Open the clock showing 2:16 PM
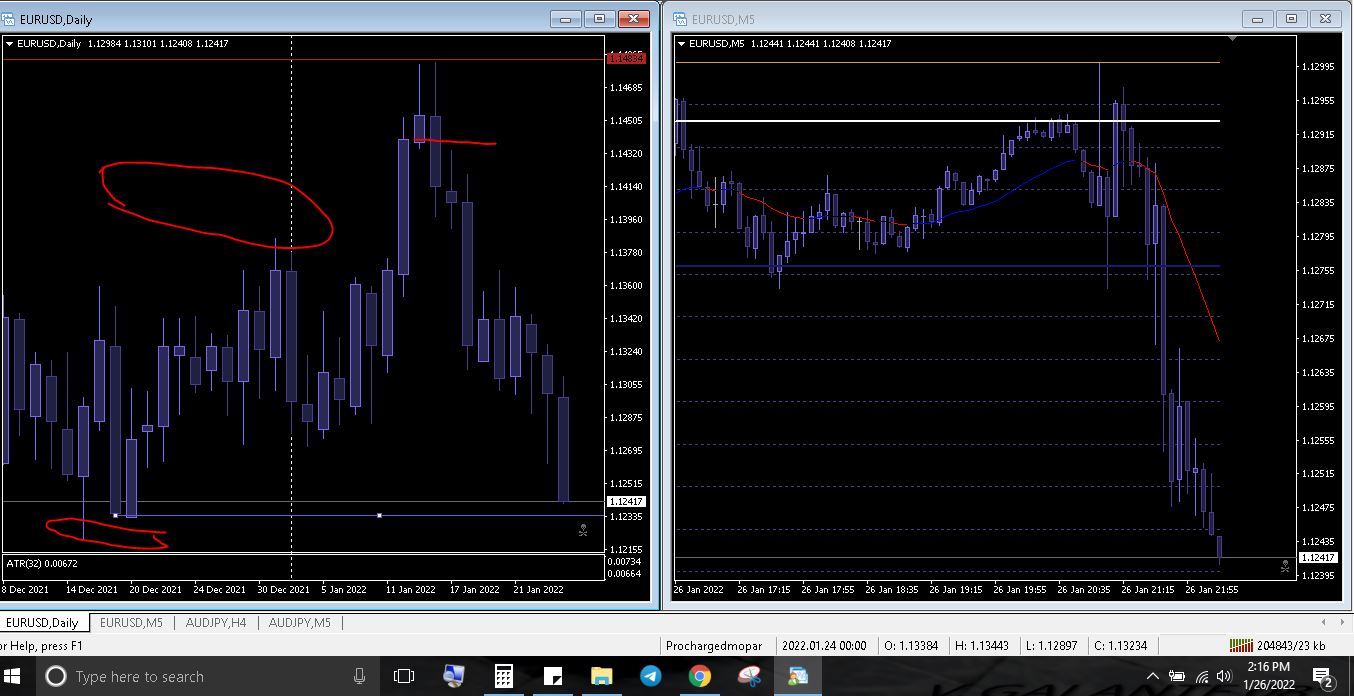 (x=1268, y=676)
